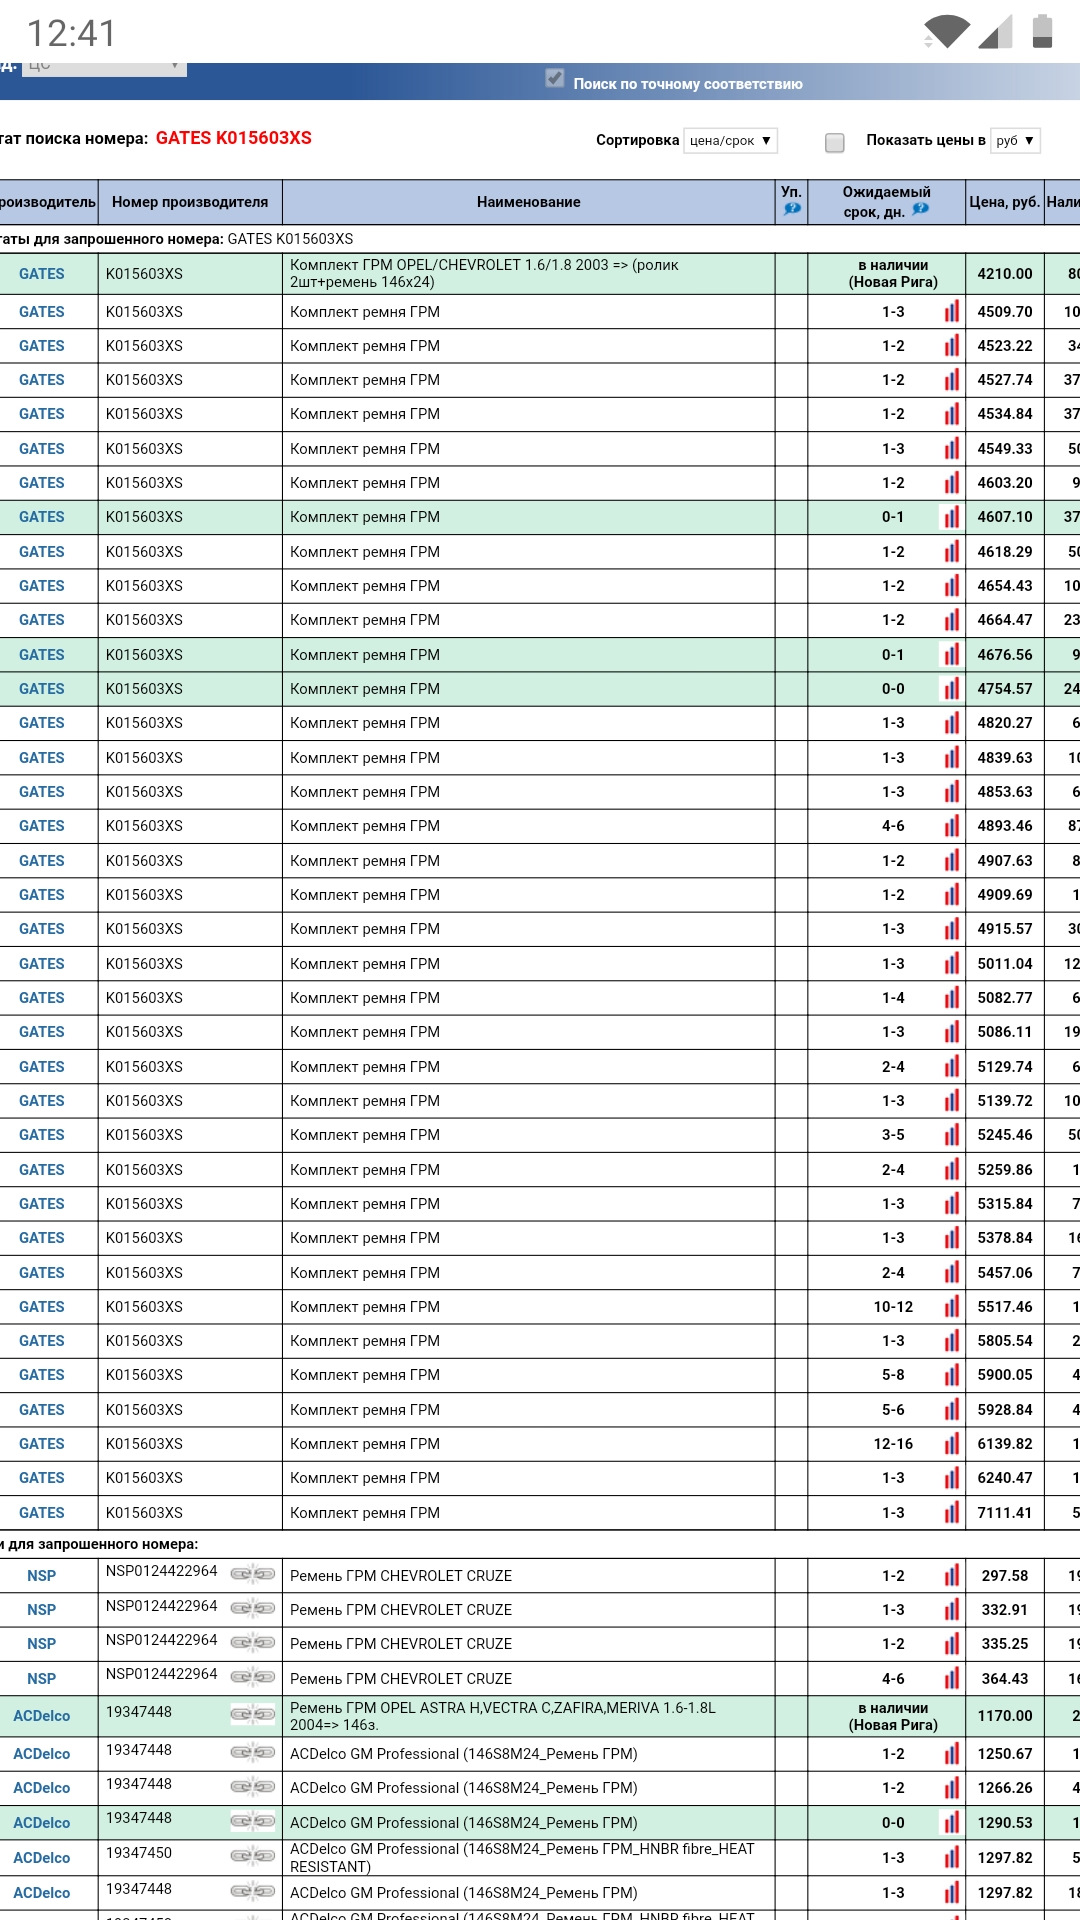1080x1920 pixels.
Task: Open the chart icon in the 7111.41 row
Action: pos(951,1513)
